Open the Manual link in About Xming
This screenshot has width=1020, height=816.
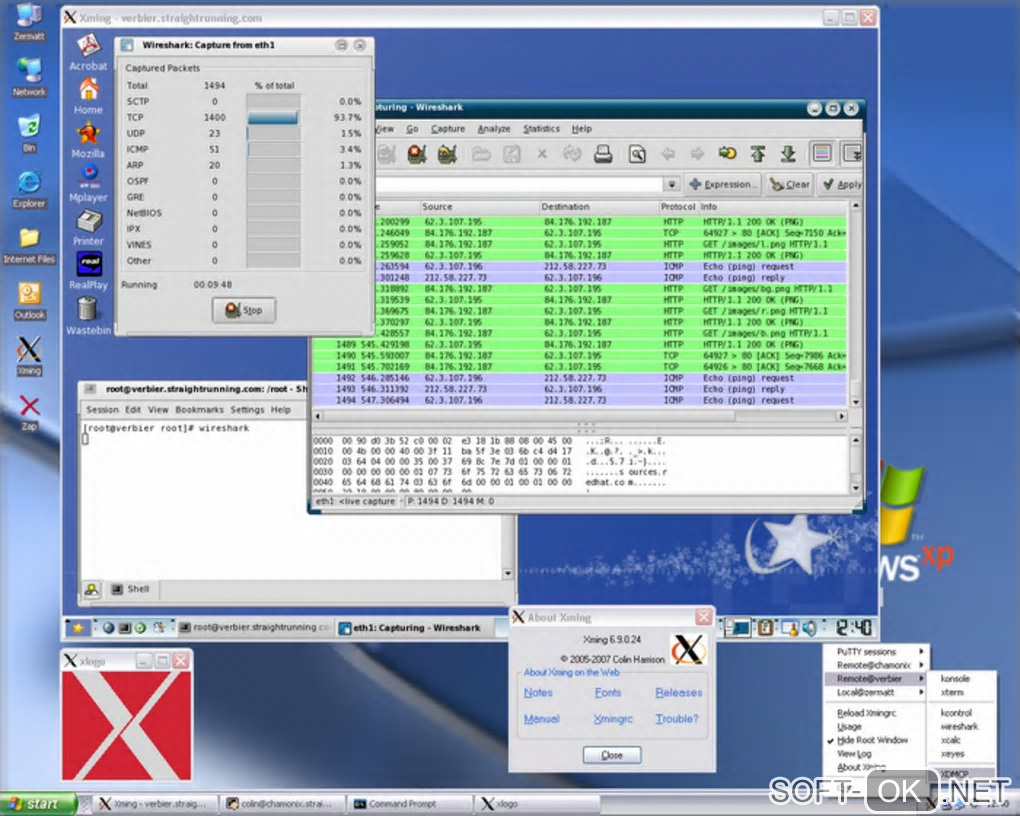(541, 719)
